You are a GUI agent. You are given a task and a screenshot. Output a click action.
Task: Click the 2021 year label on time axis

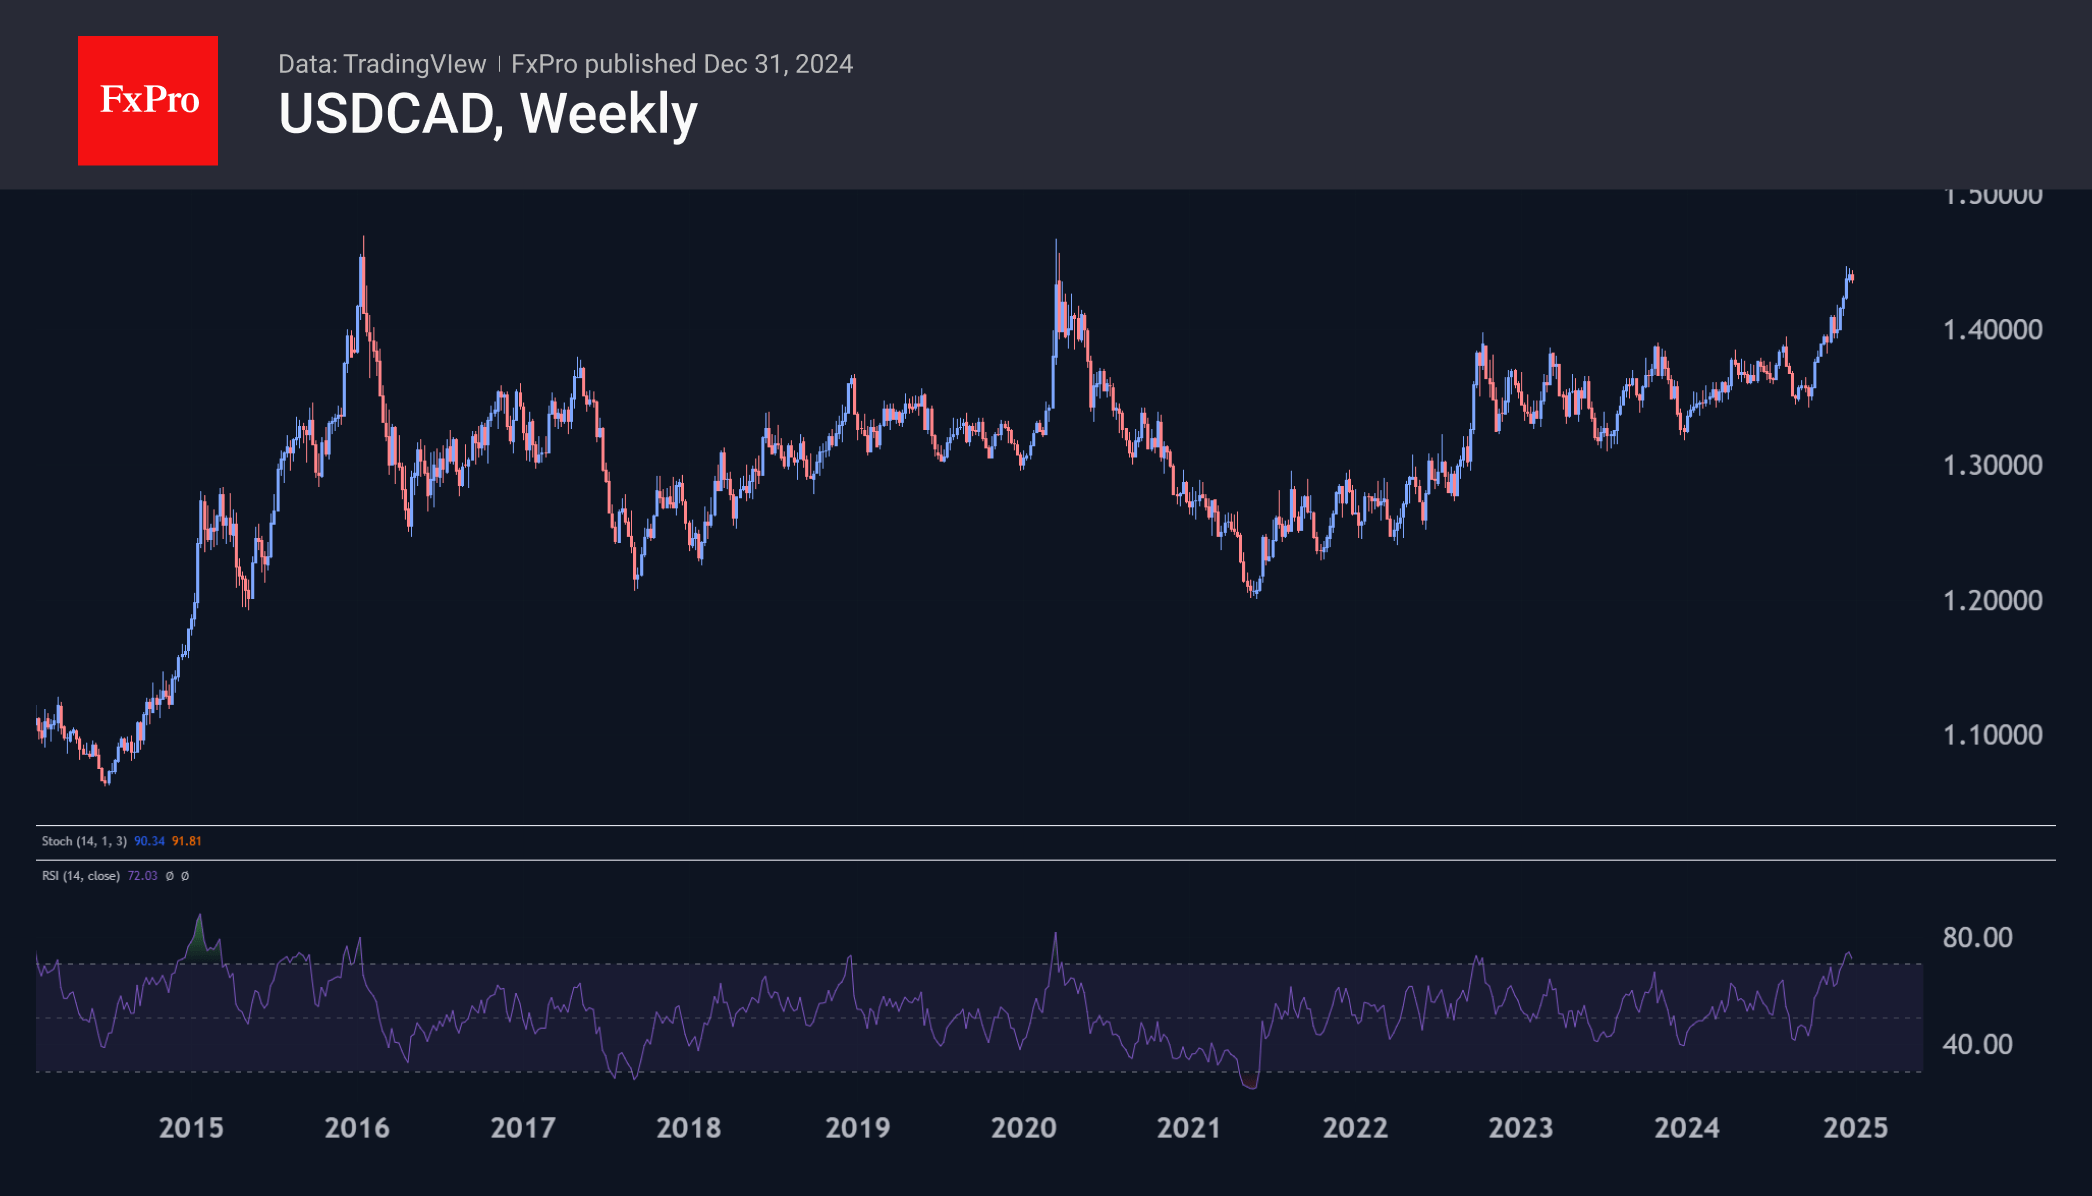coord(1189,1128)
